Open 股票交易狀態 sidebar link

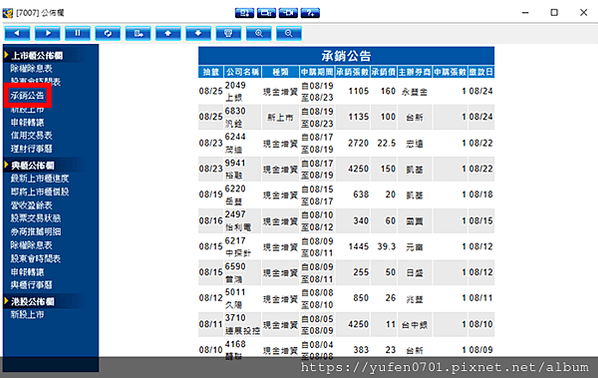click(35, 218)
